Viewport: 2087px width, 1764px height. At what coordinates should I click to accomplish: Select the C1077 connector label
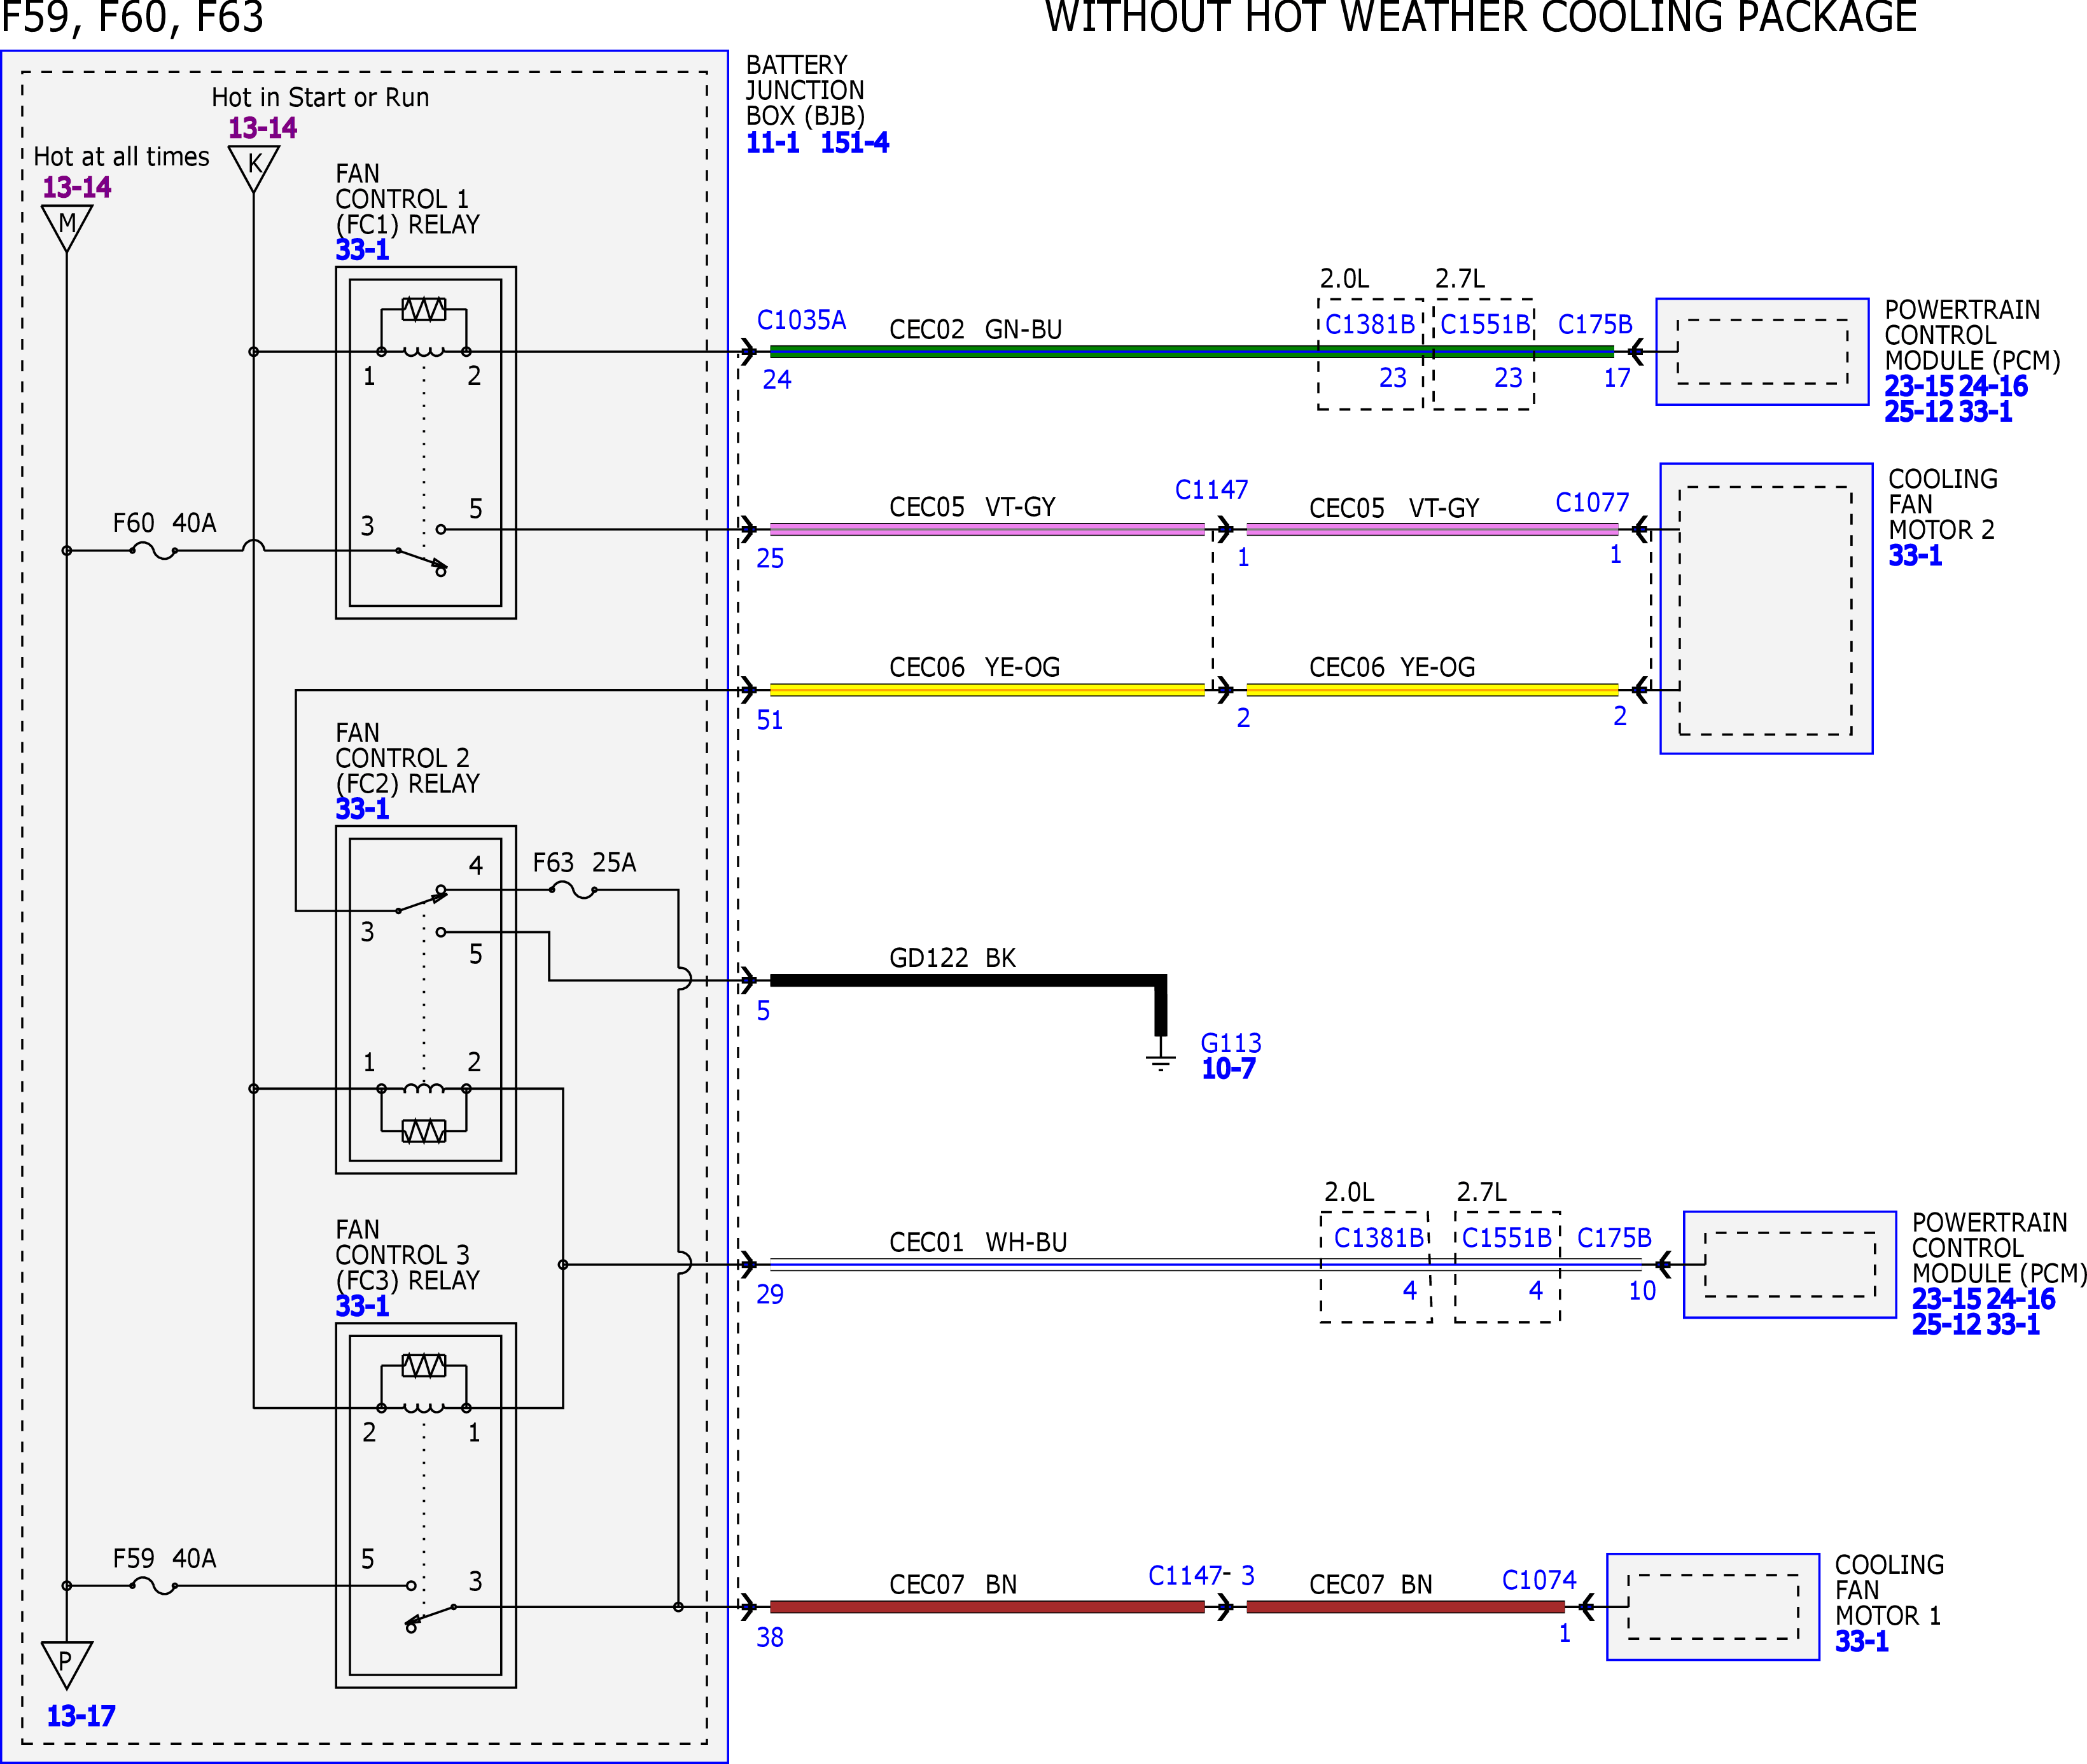1592,502
